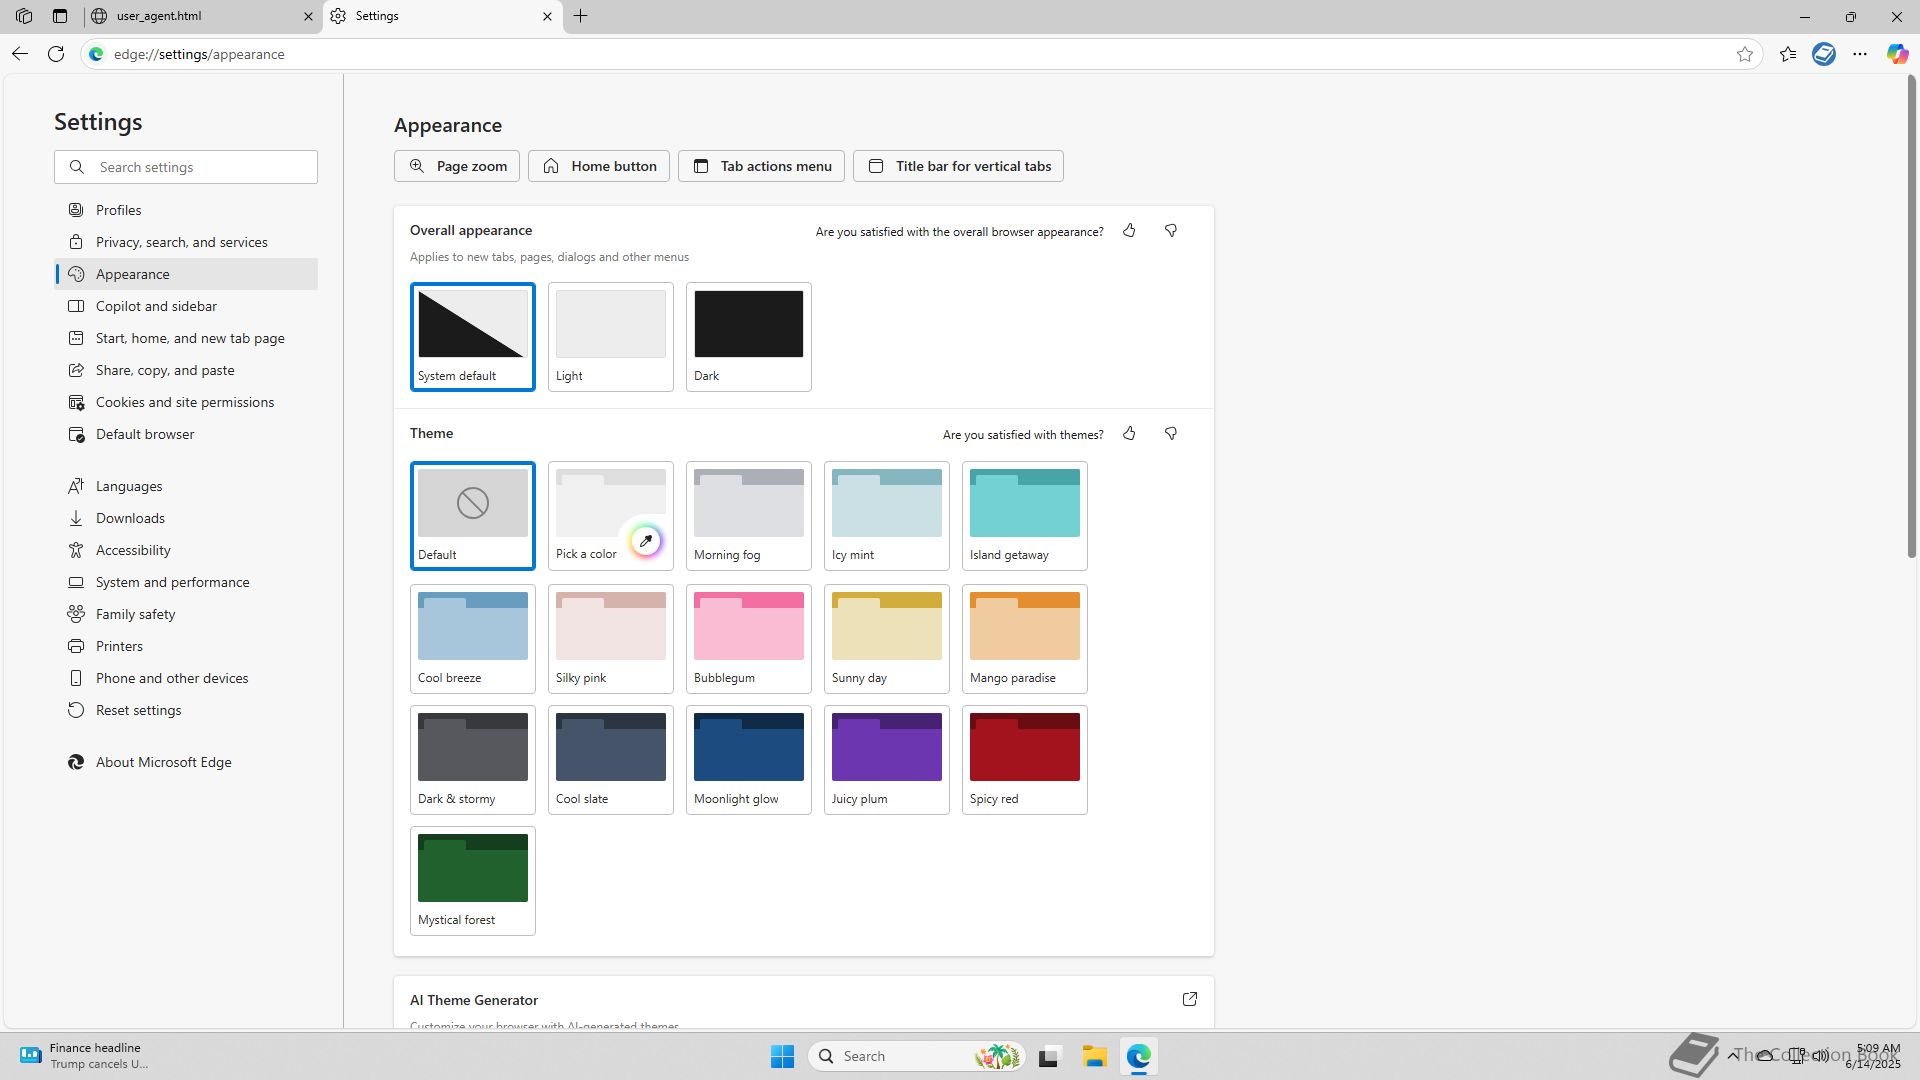Open tab actions menu icon in title bar
The width and height of the screenshot is (1920, 1080).
pyautogui.click(x=60, y=16)
